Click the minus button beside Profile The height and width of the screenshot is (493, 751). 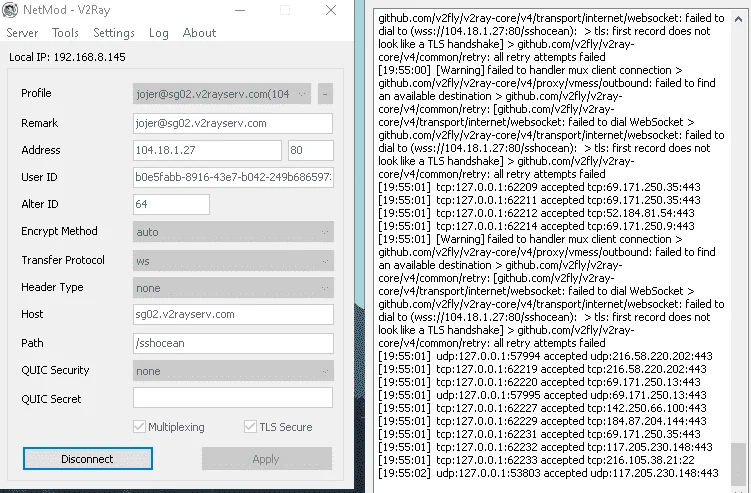click(325, 94)
